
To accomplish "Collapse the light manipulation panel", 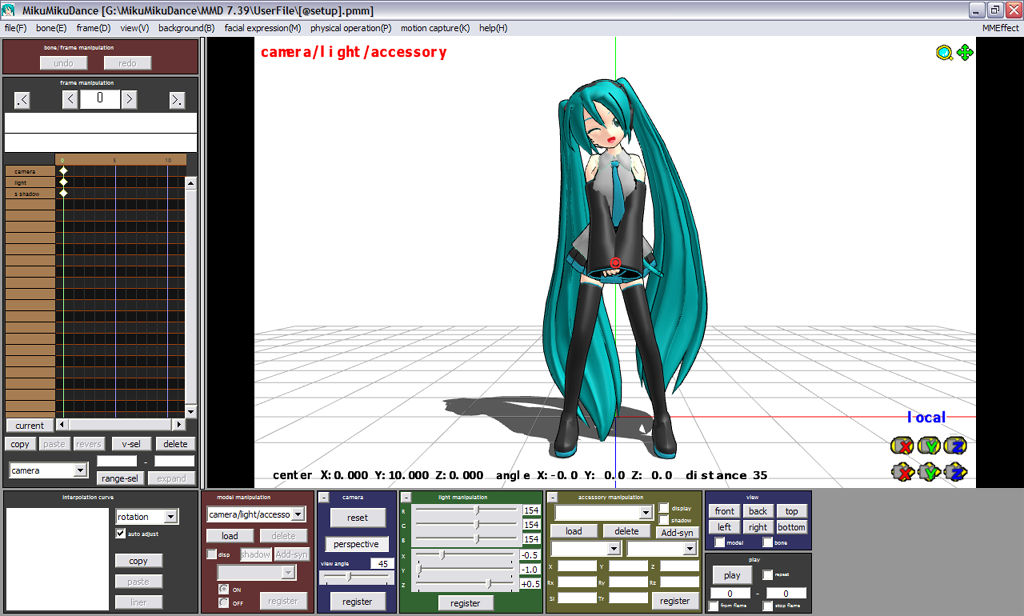I will point(406,498).
